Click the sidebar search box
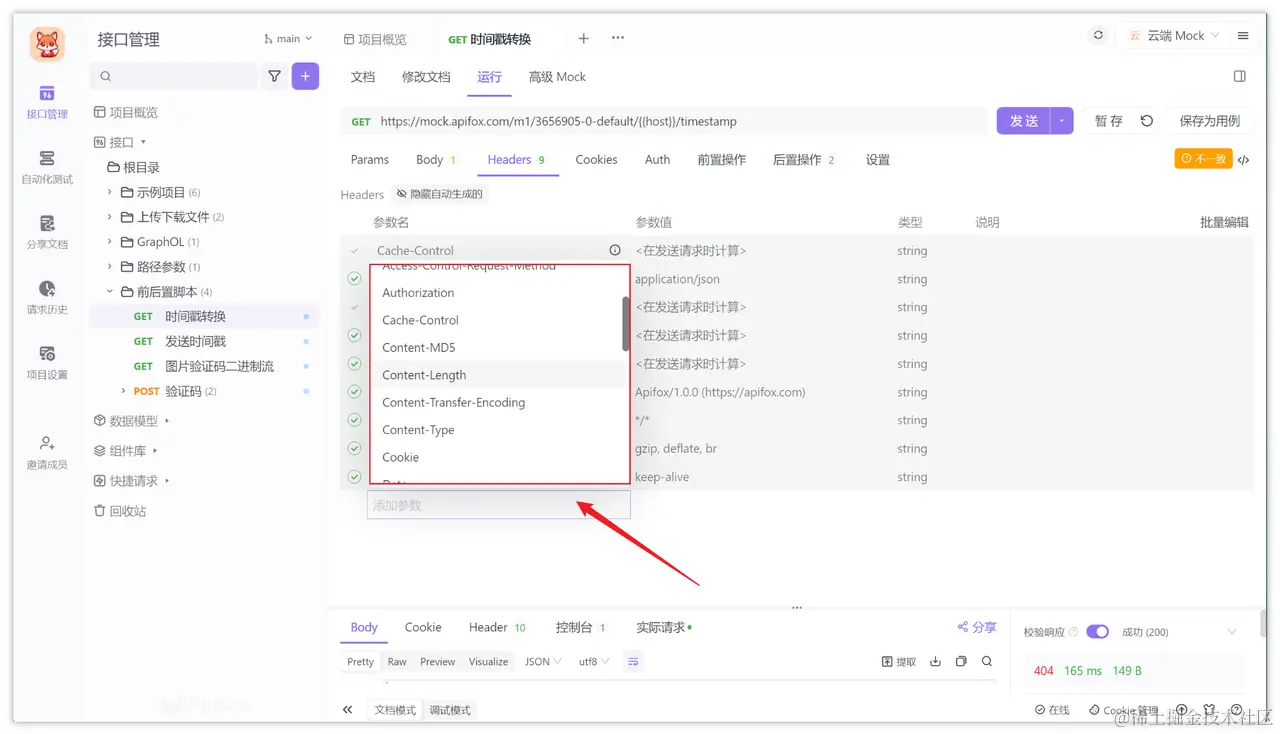This screenshot has width=1280, height=734. [173, 76]
